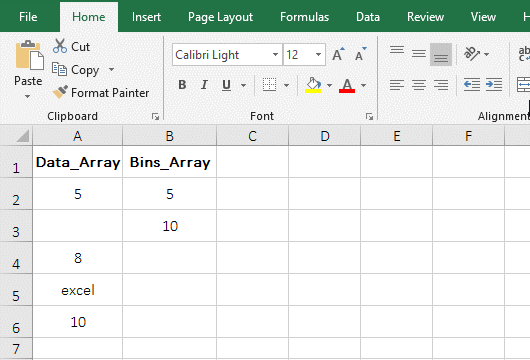Click the Borders icon
The width and height of the screenshot is (530, 360).
pos(269,85)
